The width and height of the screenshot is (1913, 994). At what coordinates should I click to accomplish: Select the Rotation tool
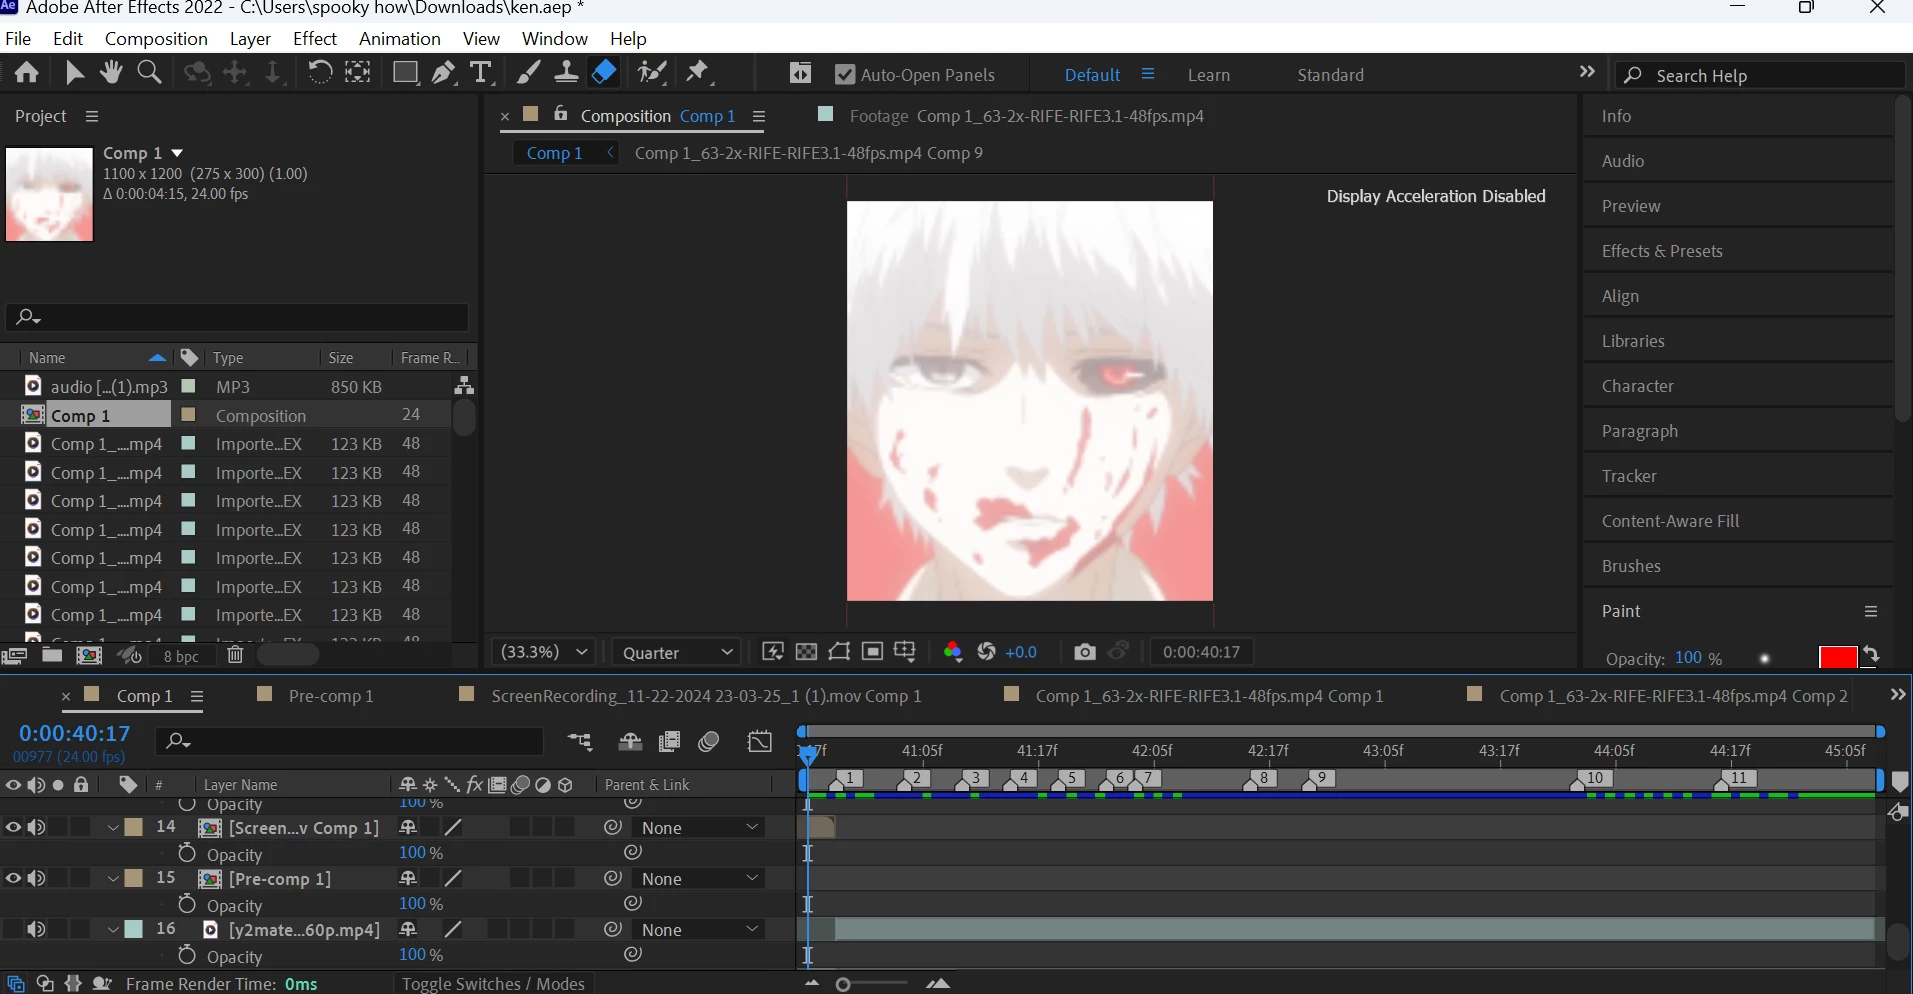coord(320,73)
